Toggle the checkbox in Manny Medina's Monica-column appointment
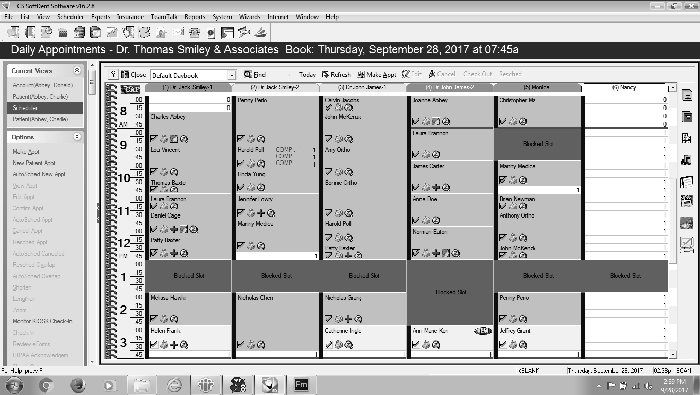 point(503,180)
